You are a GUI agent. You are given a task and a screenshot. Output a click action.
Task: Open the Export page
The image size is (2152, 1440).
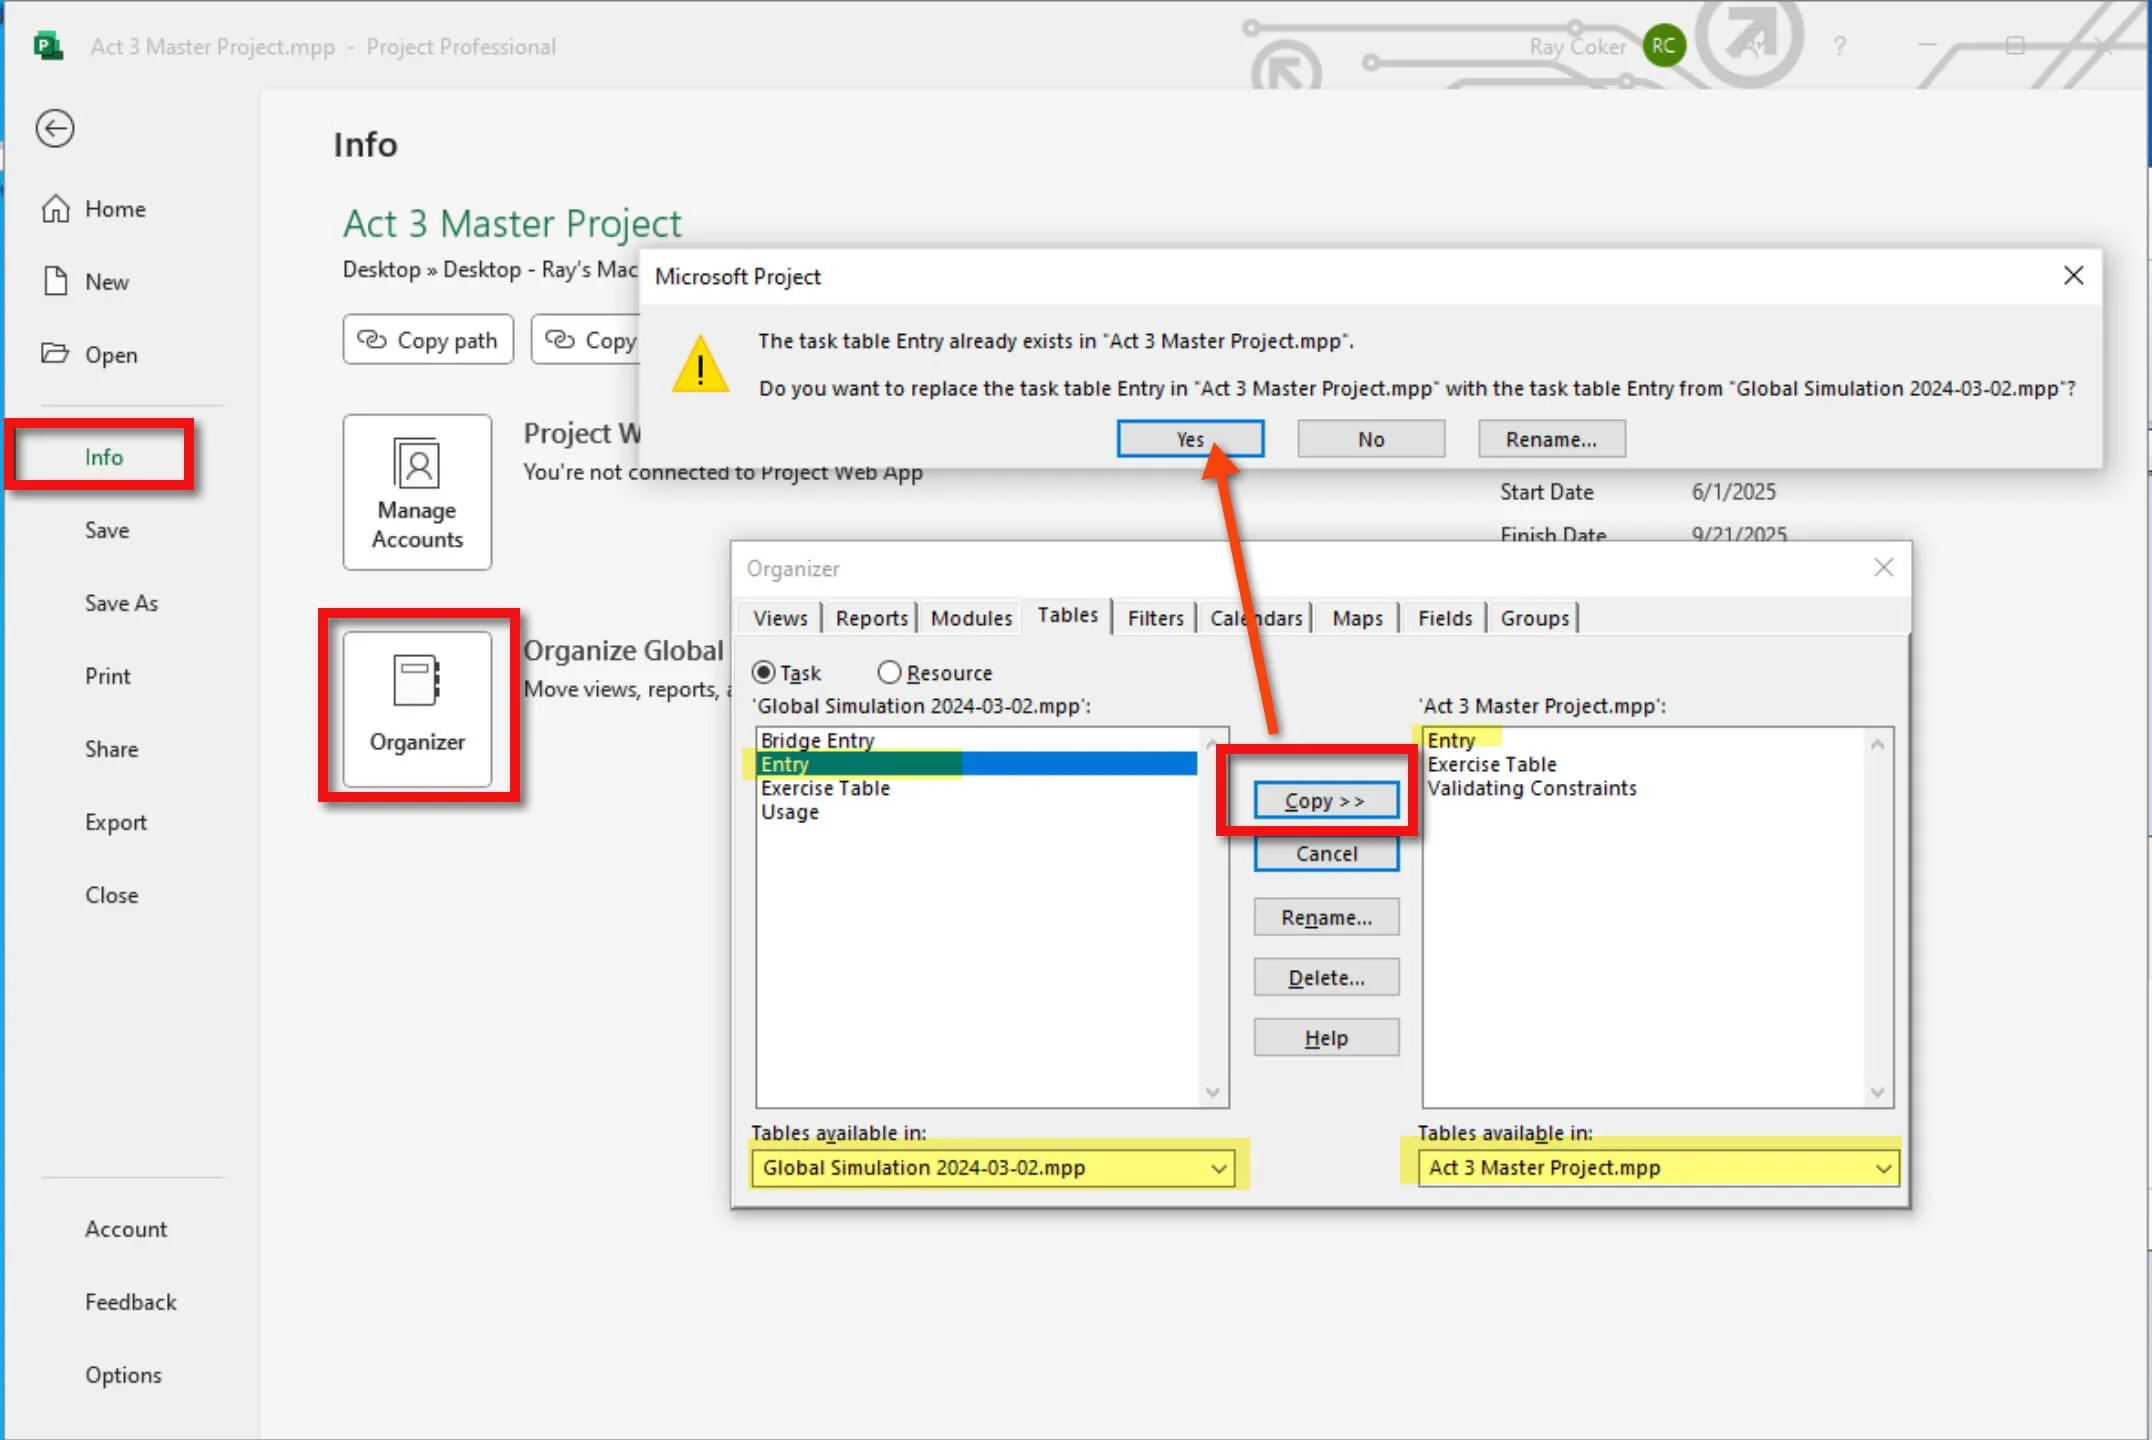click(x=116, y=822)
